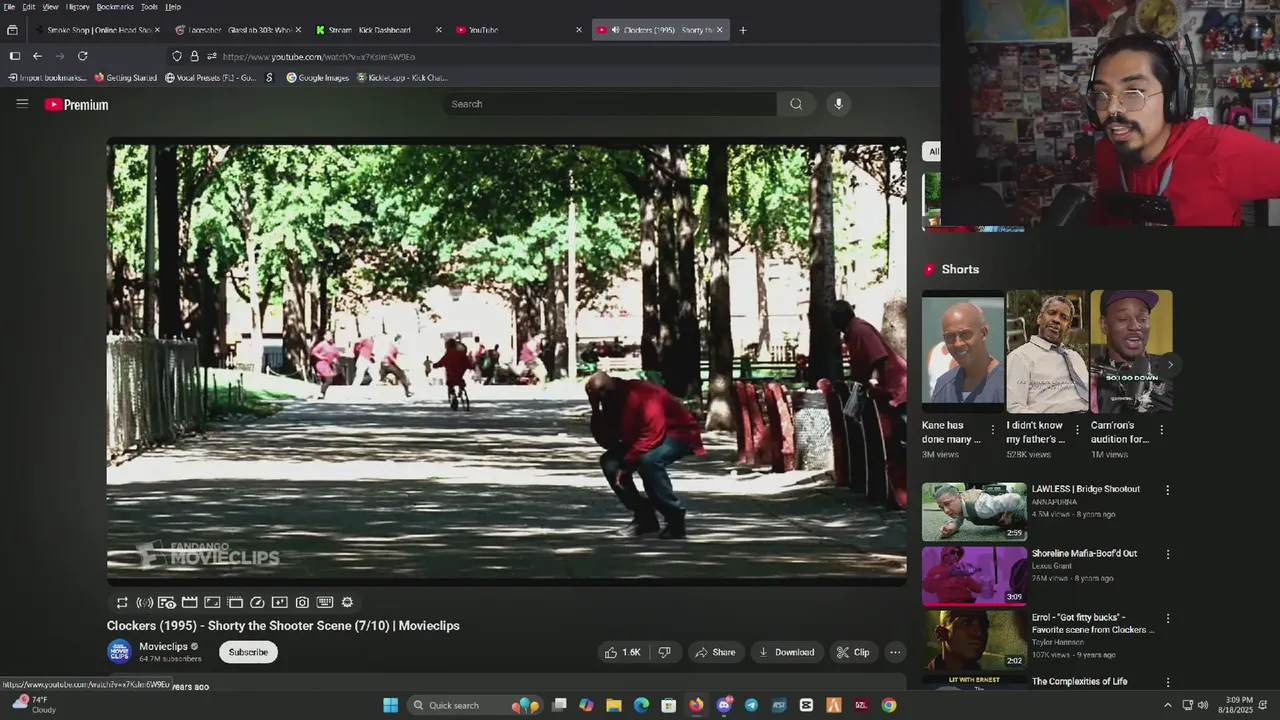This screenshot has width=1280, height=720.
Task: Subscribe to the Movieclips channel
Action: (248, 652)
